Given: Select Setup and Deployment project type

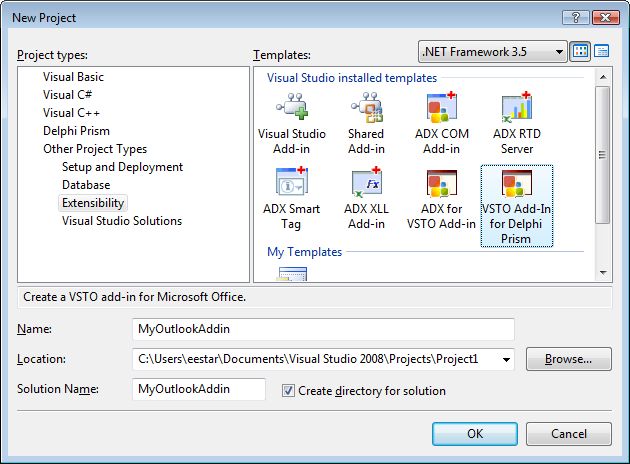Looking at the screenshot, I should coord(123,167).
